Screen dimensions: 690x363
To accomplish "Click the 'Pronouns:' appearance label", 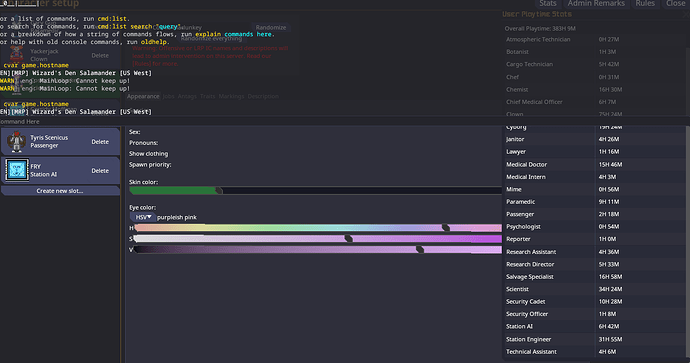I will (143, 143).
